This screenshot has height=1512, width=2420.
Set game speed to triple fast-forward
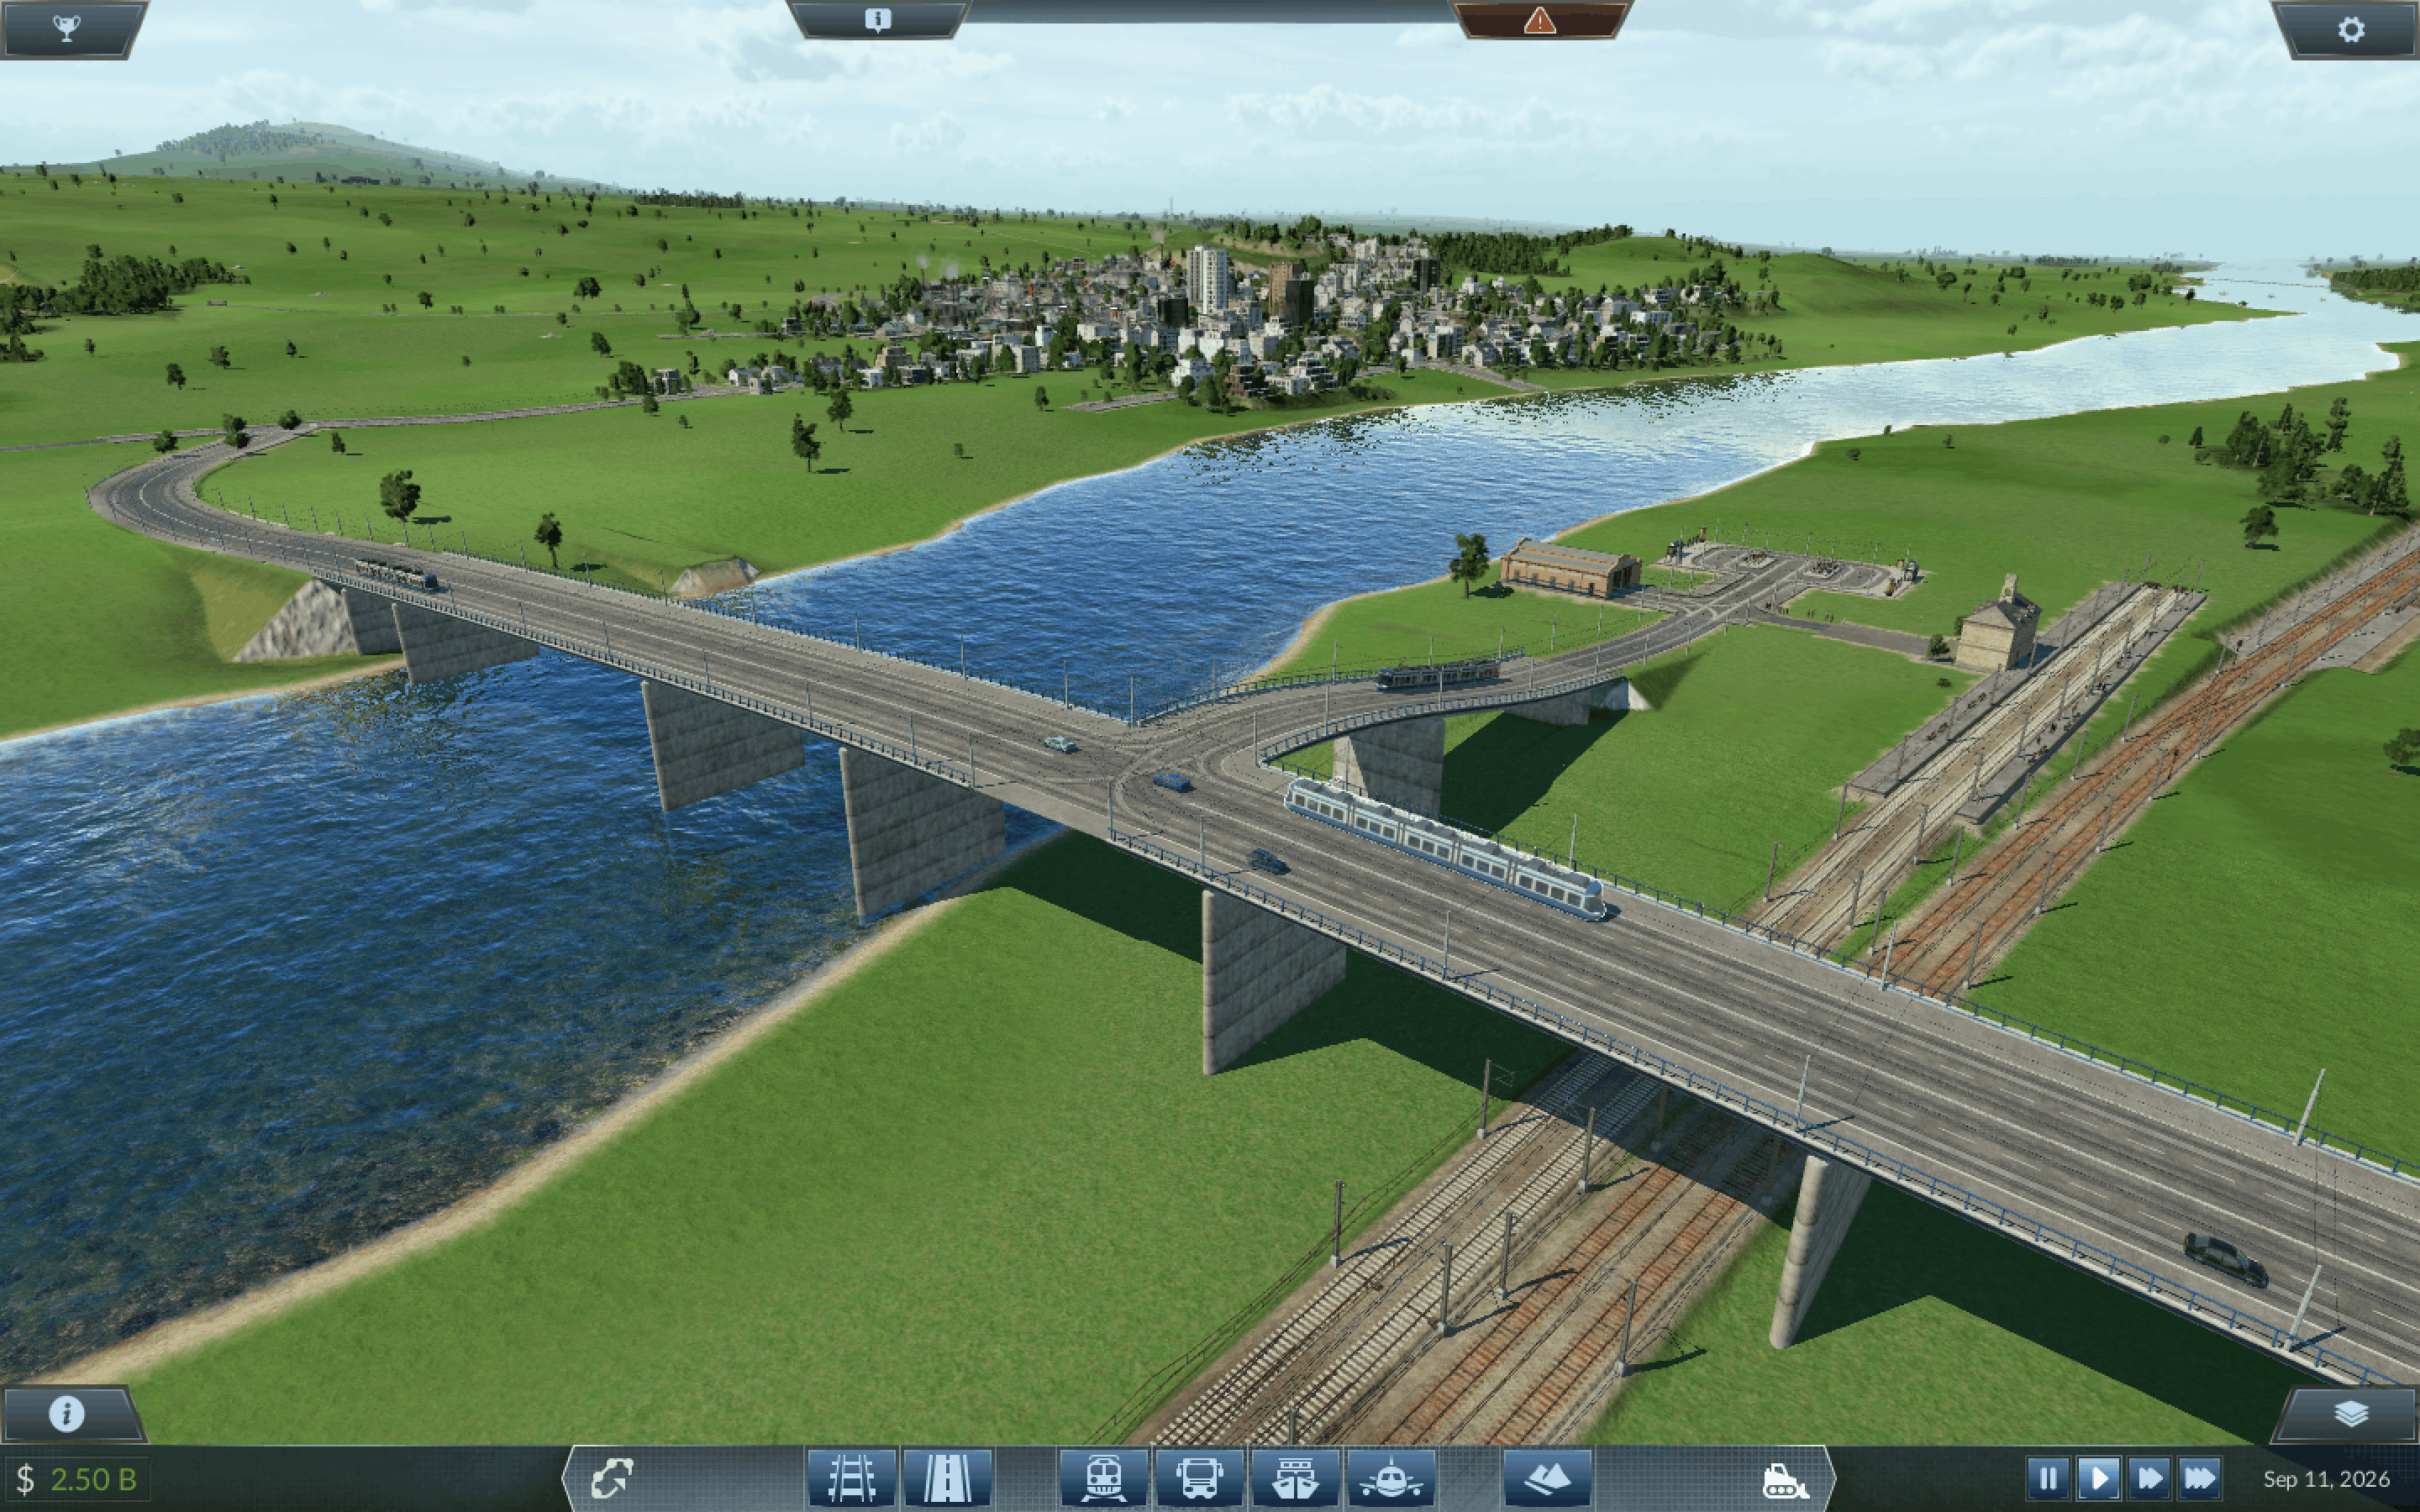(2198, 1478)
